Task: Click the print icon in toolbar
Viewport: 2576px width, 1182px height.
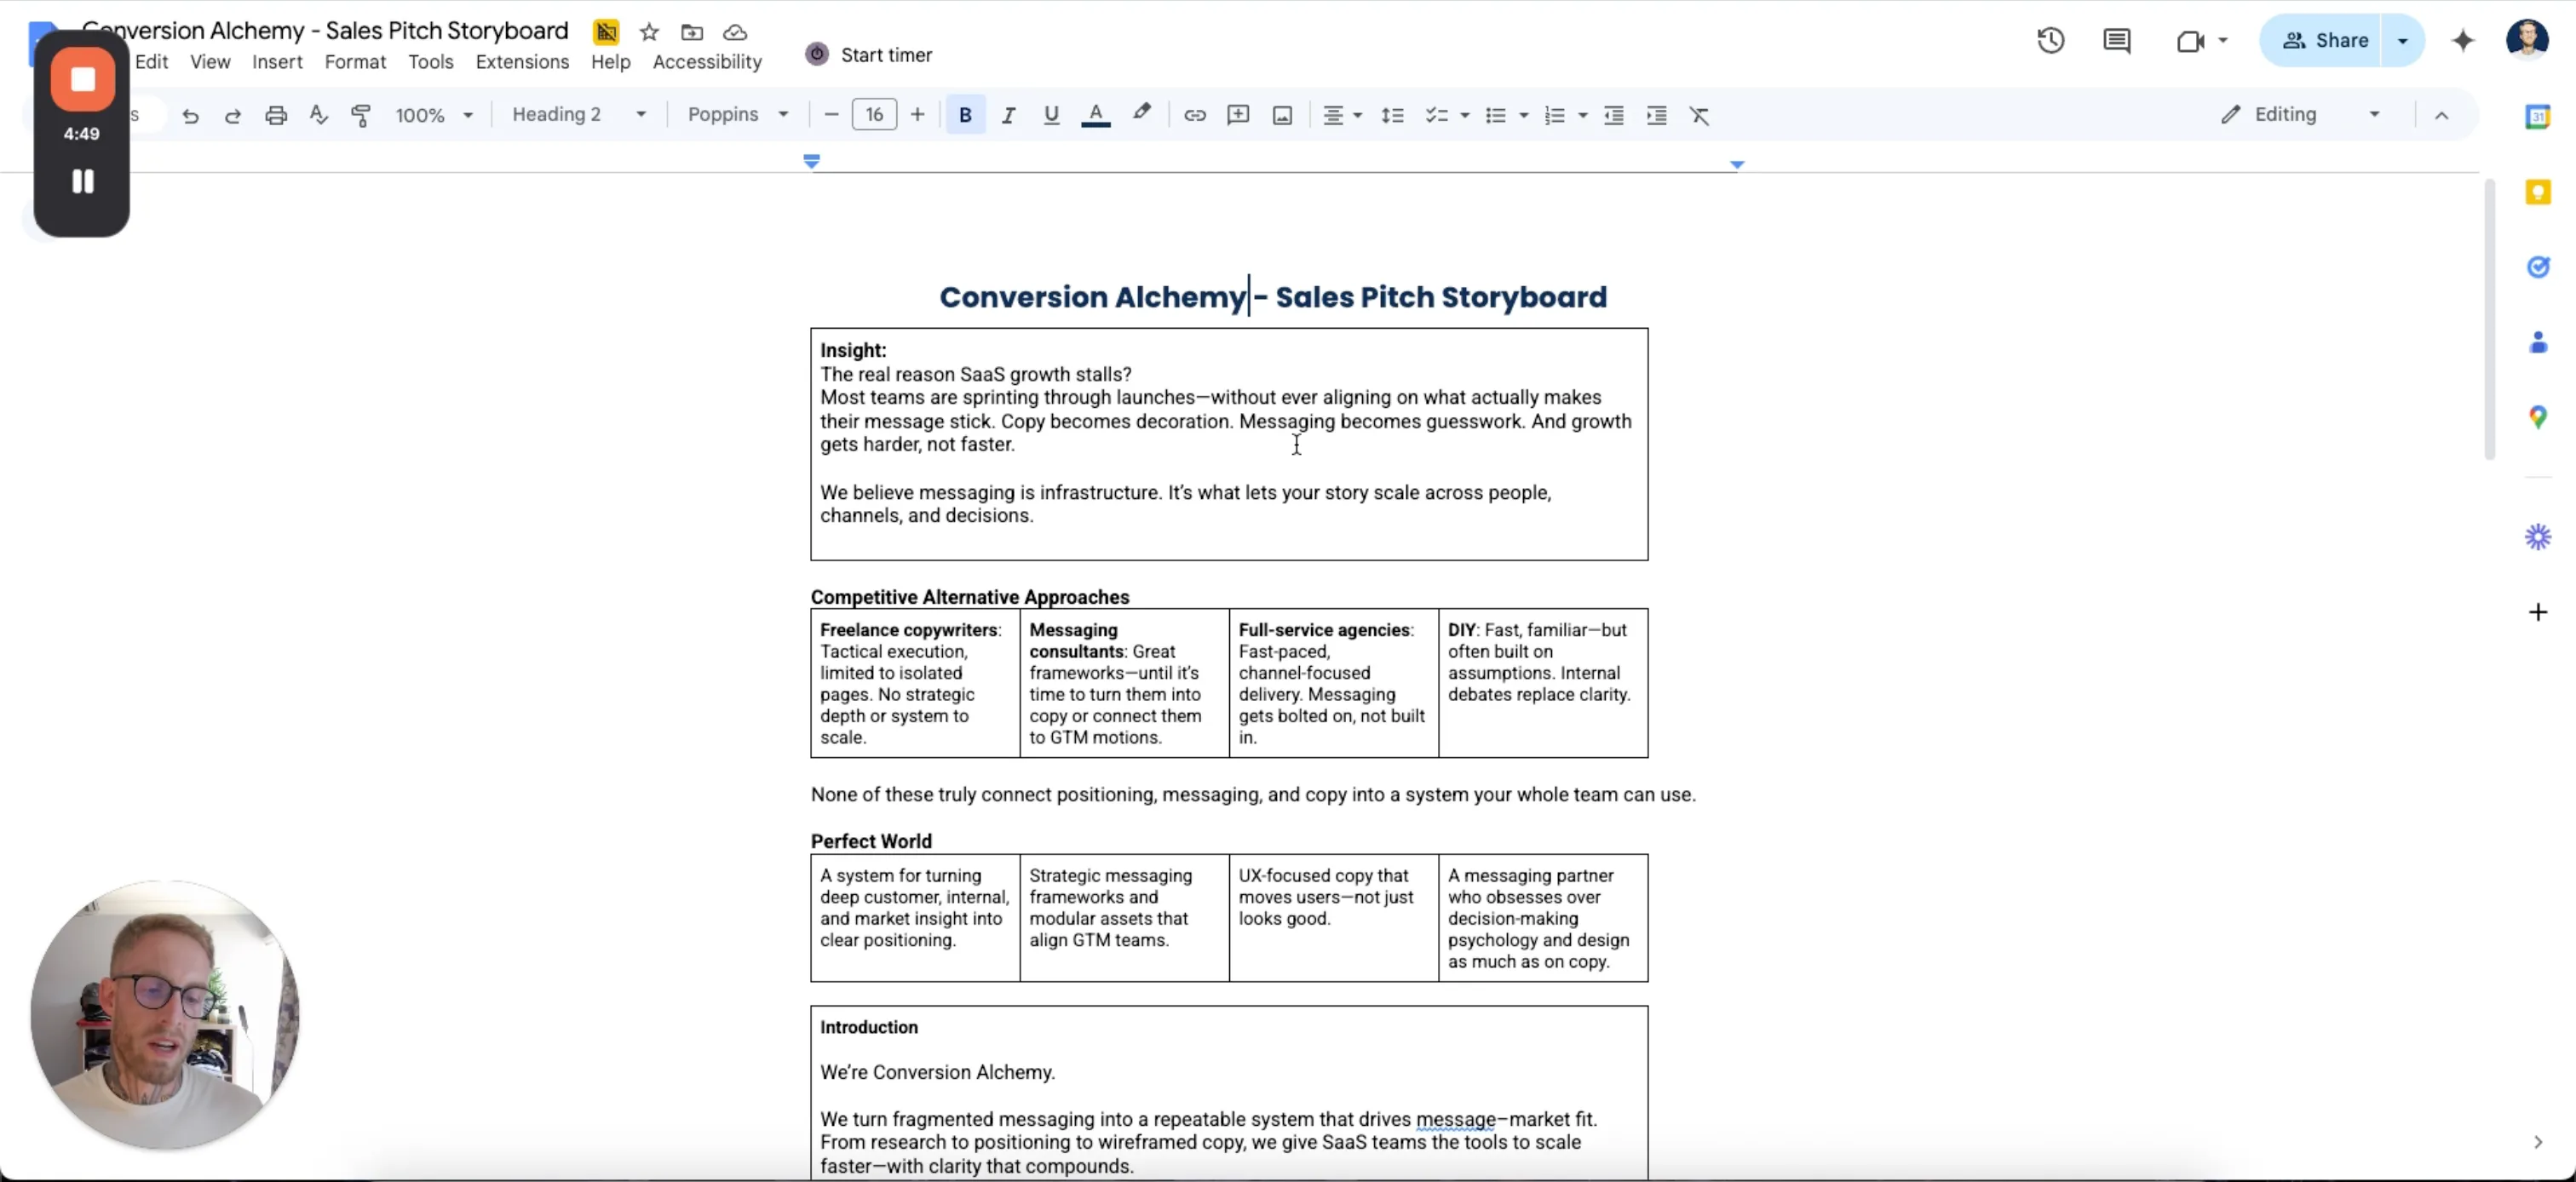Action: coord(276,115)
